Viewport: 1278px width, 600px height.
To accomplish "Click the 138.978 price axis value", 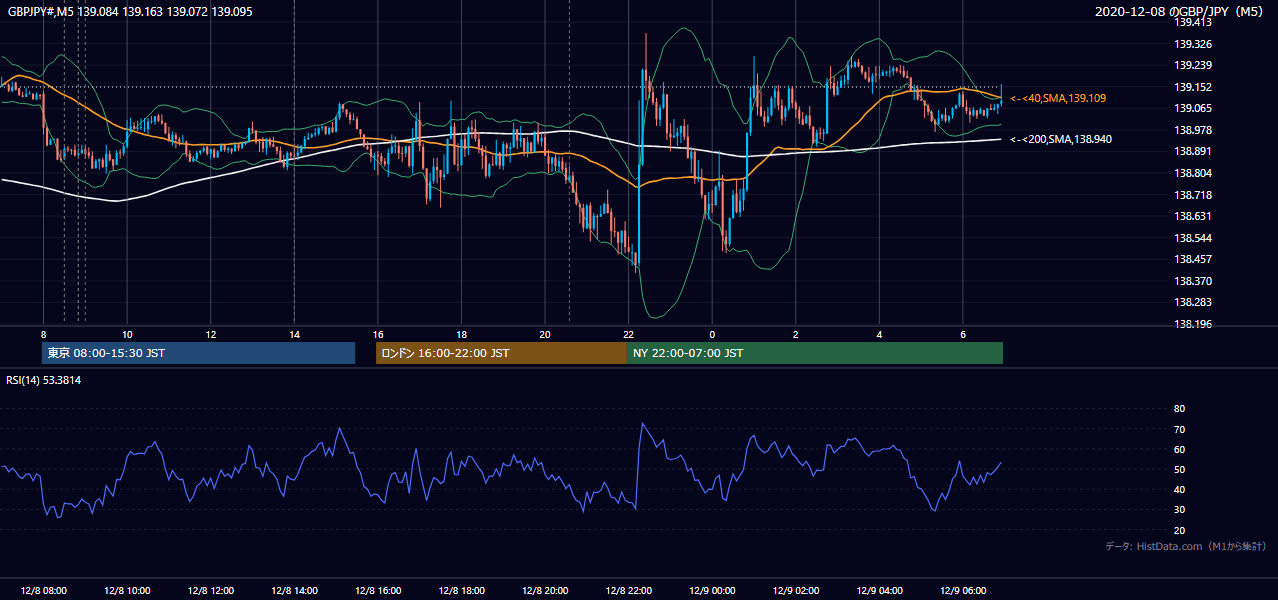I will 1193,130.
